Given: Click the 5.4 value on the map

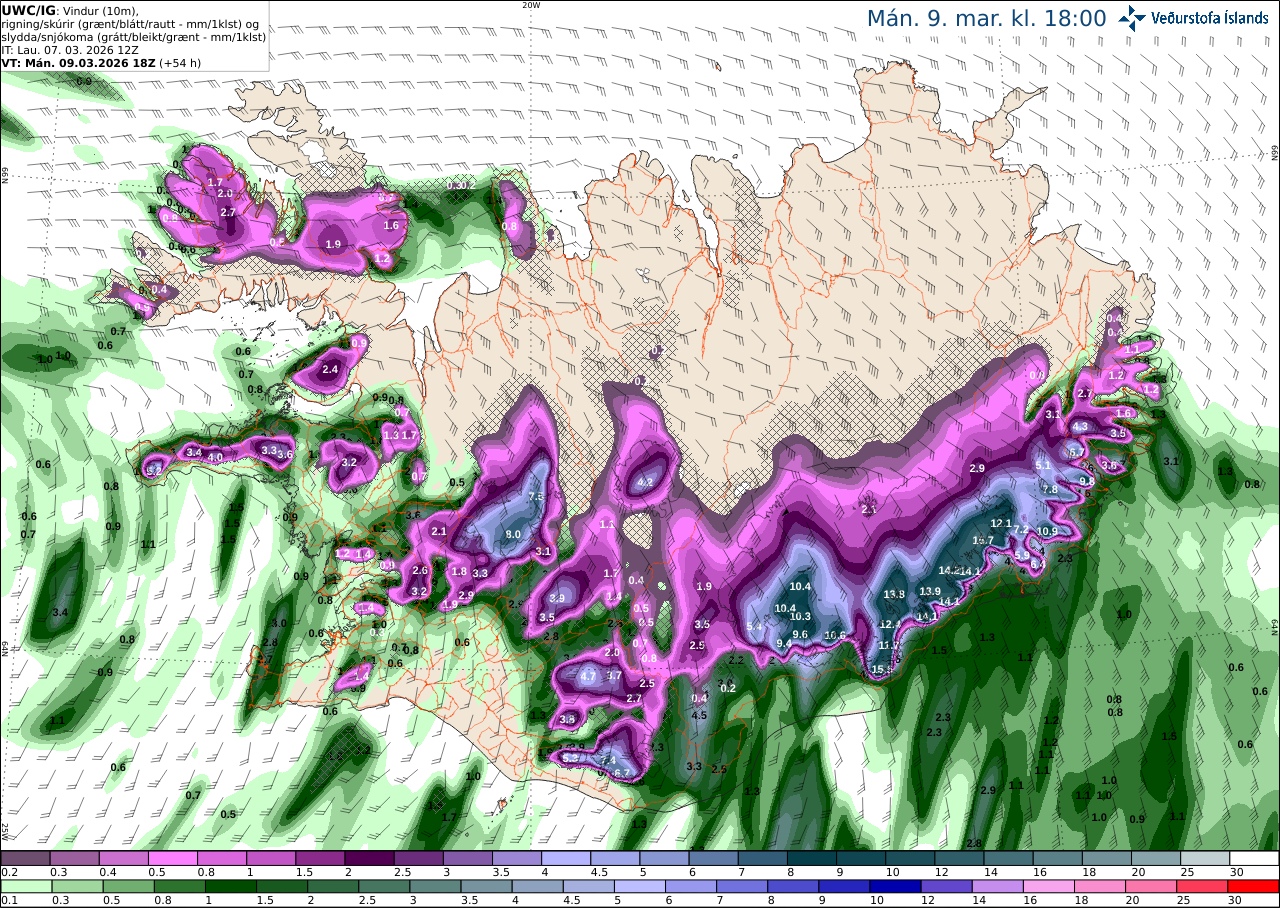Looking at the screenshot, I should click(x=755, y=627).
